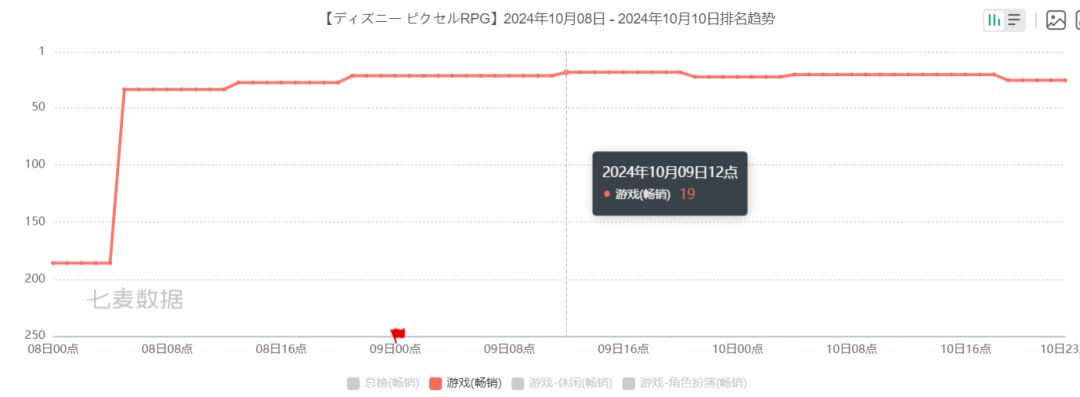Image resolution: width=1080 pixels, height=397 pixels.
Task: Click the red flag marker on axis
Action: point(398,335)
